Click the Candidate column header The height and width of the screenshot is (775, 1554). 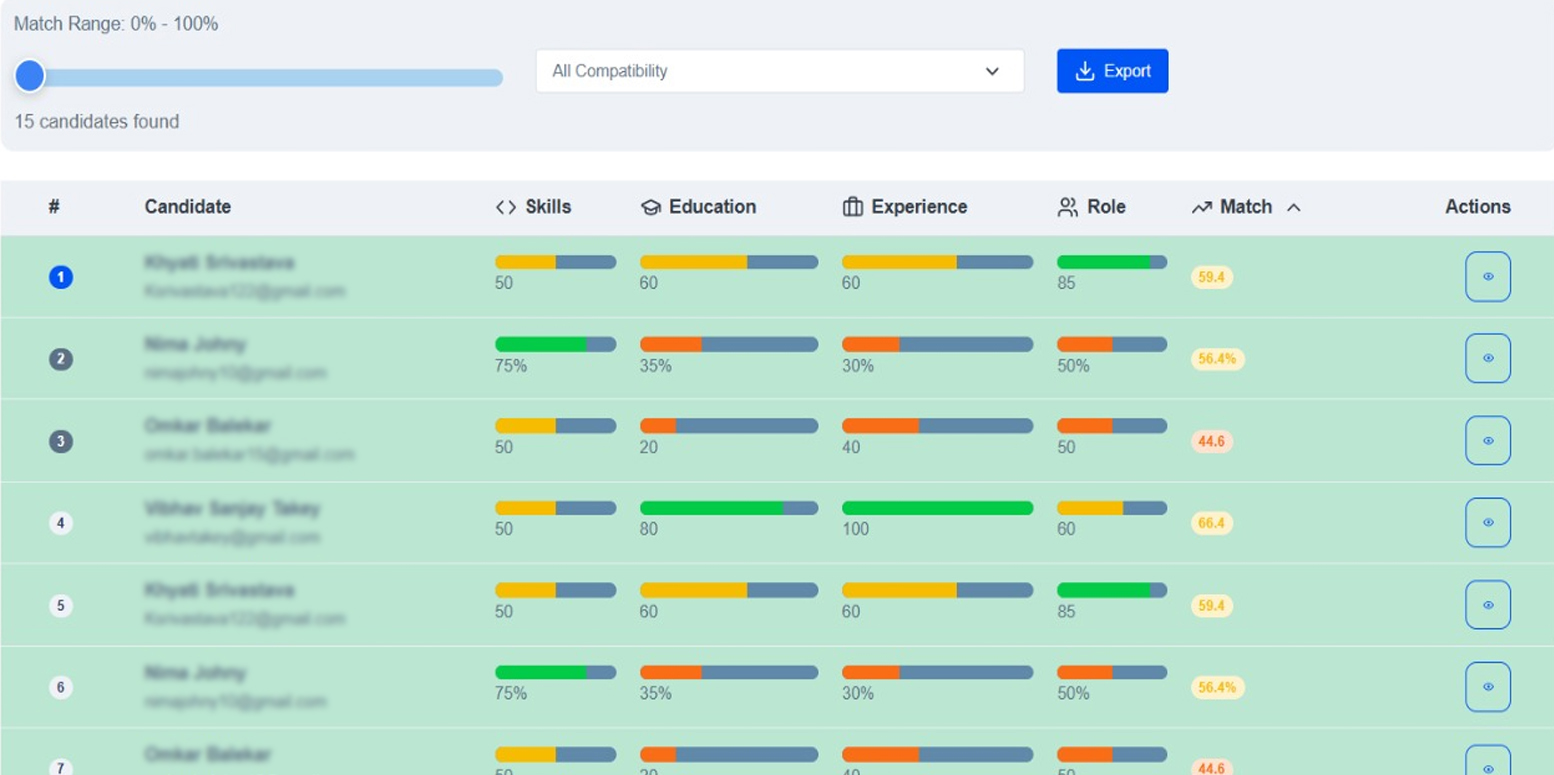pos(187,207)
